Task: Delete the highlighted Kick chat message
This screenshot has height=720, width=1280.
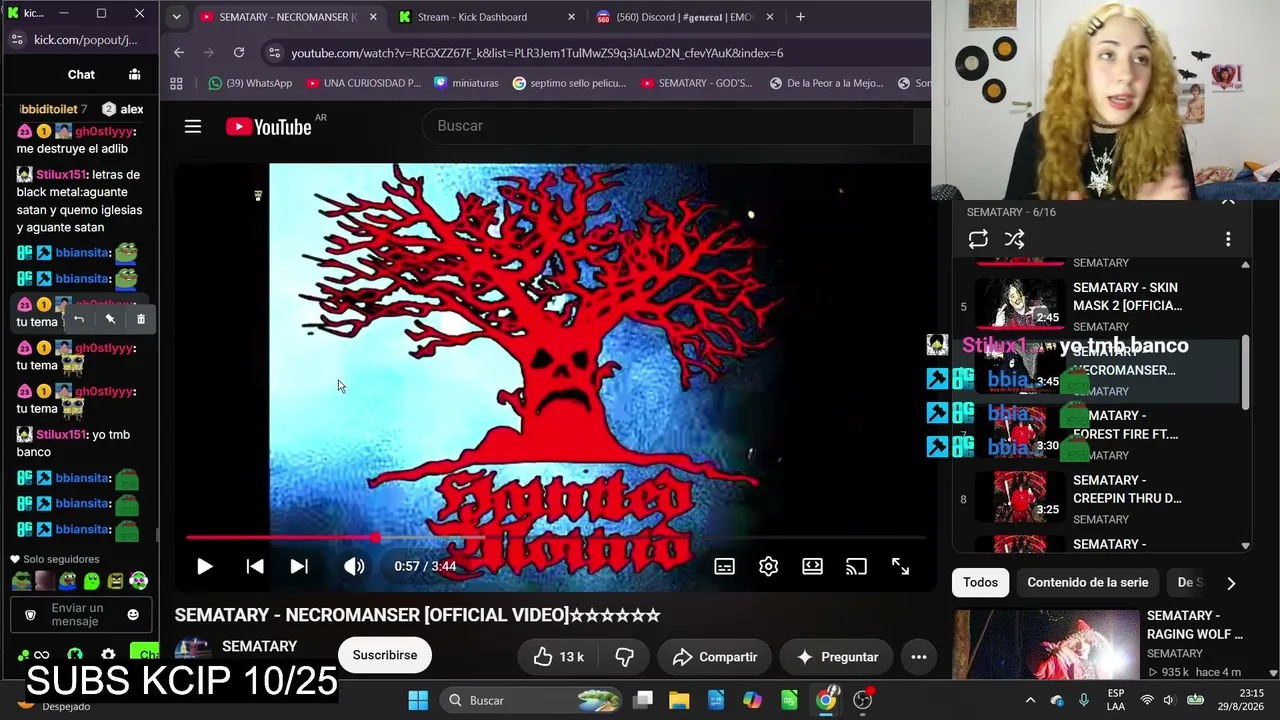Action: pyautogui.click(x=141, y=319)
